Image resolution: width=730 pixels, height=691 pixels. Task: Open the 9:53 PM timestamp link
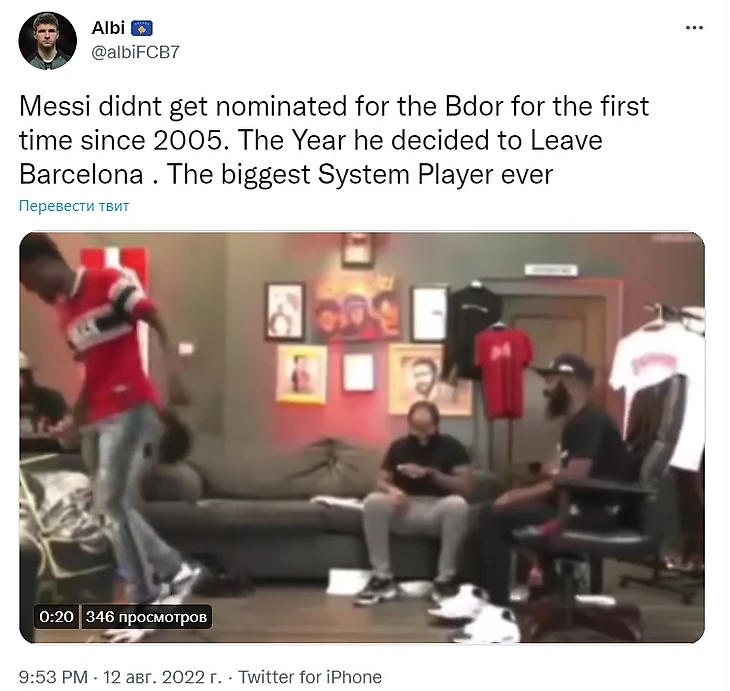(53, 677)
